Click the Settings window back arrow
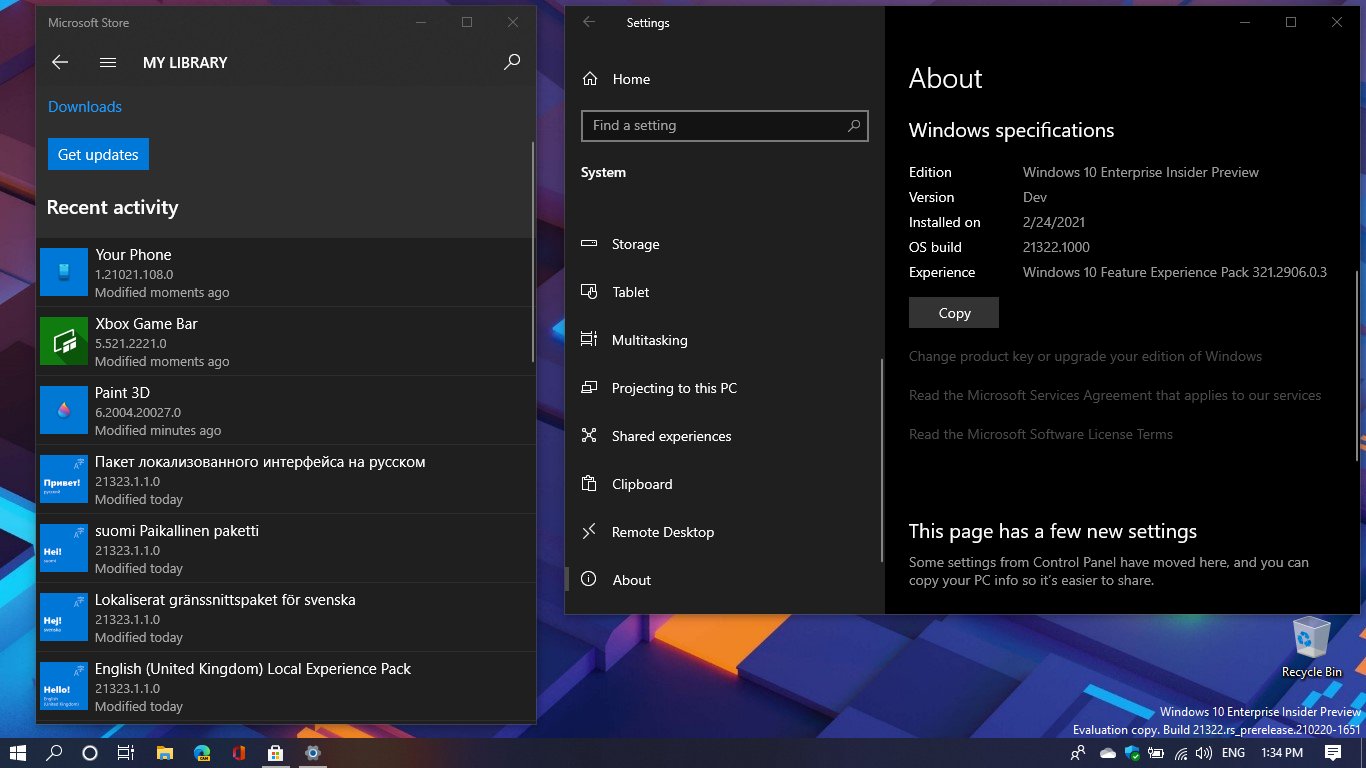 (x=589, y=22)
